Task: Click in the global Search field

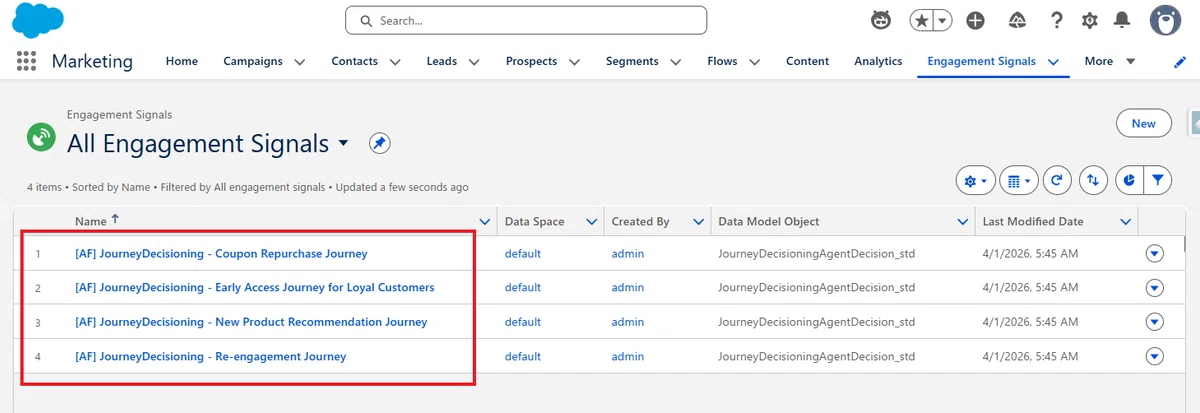Action: point(526,20)
